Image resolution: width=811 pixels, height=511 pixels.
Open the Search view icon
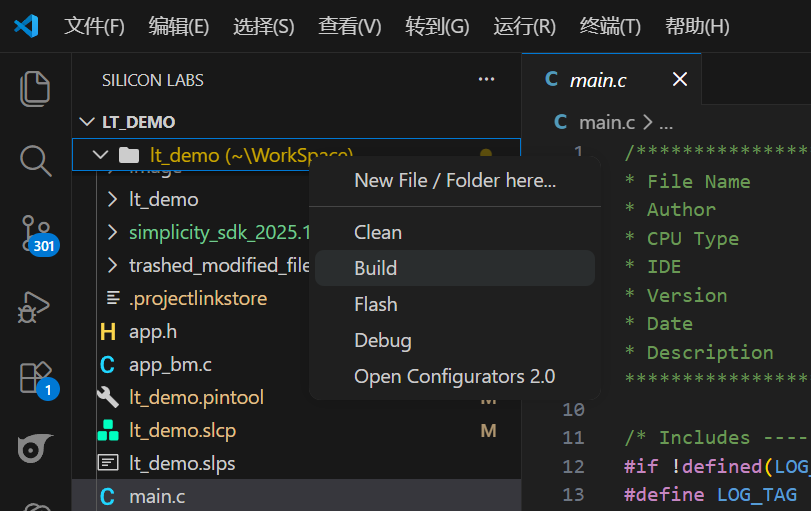click(x=35, y=160)
